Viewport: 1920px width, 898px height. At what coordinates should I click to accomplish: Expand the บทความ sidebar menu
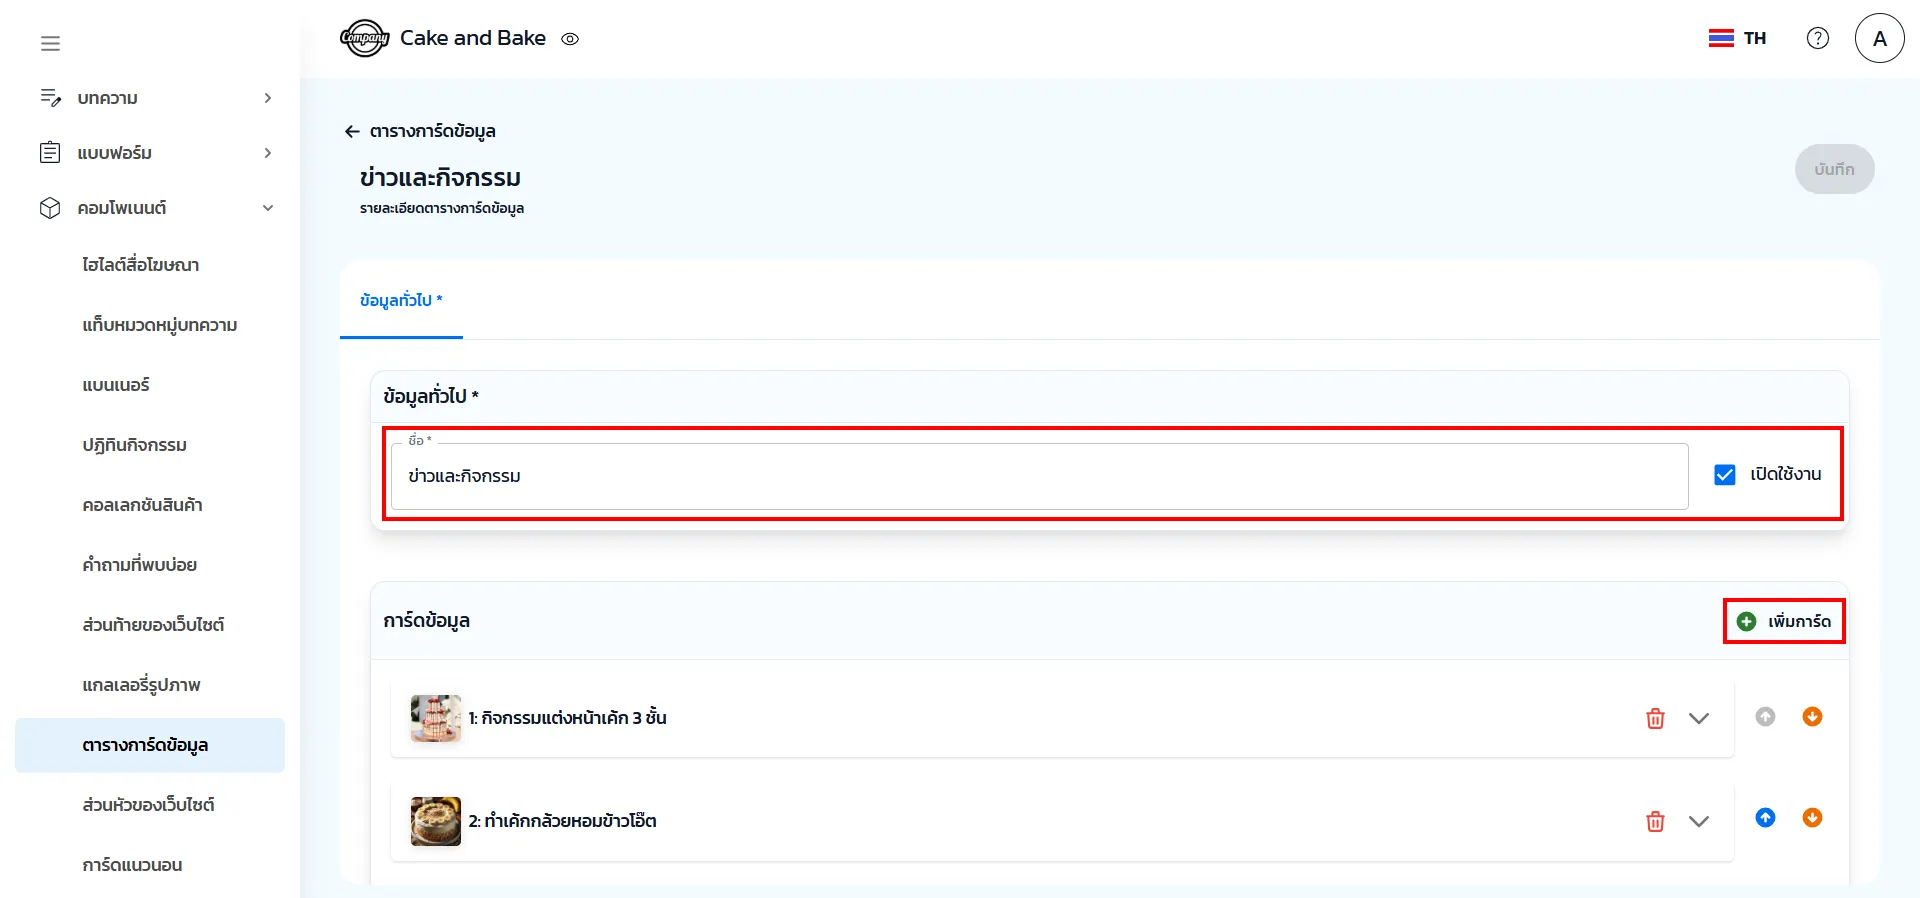(267, 98)
